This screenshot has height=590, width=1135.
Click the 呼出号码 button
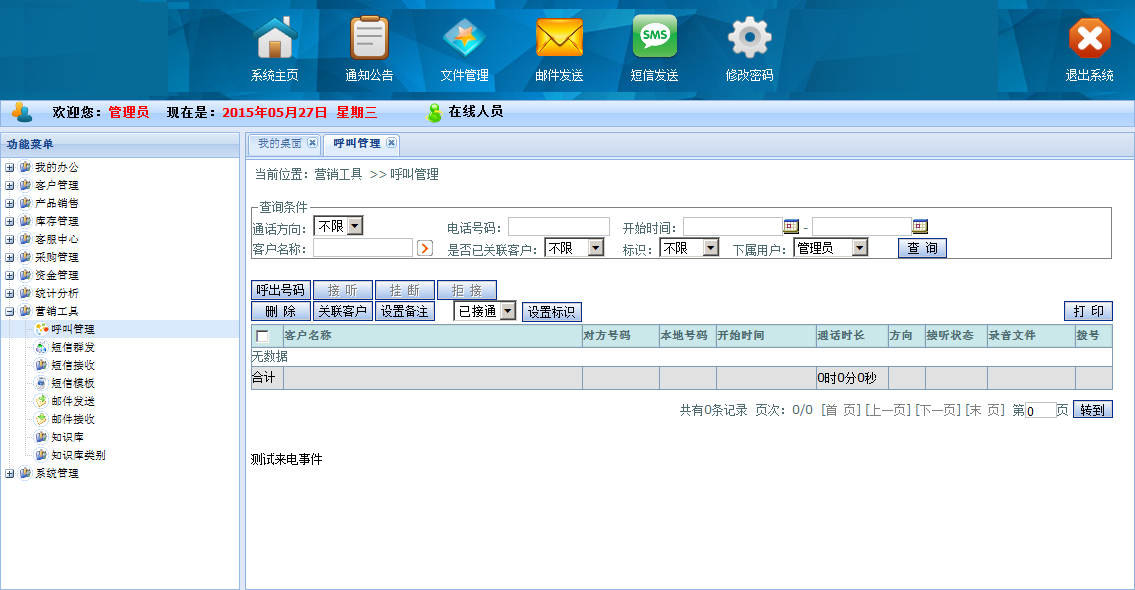coord(280,290)
